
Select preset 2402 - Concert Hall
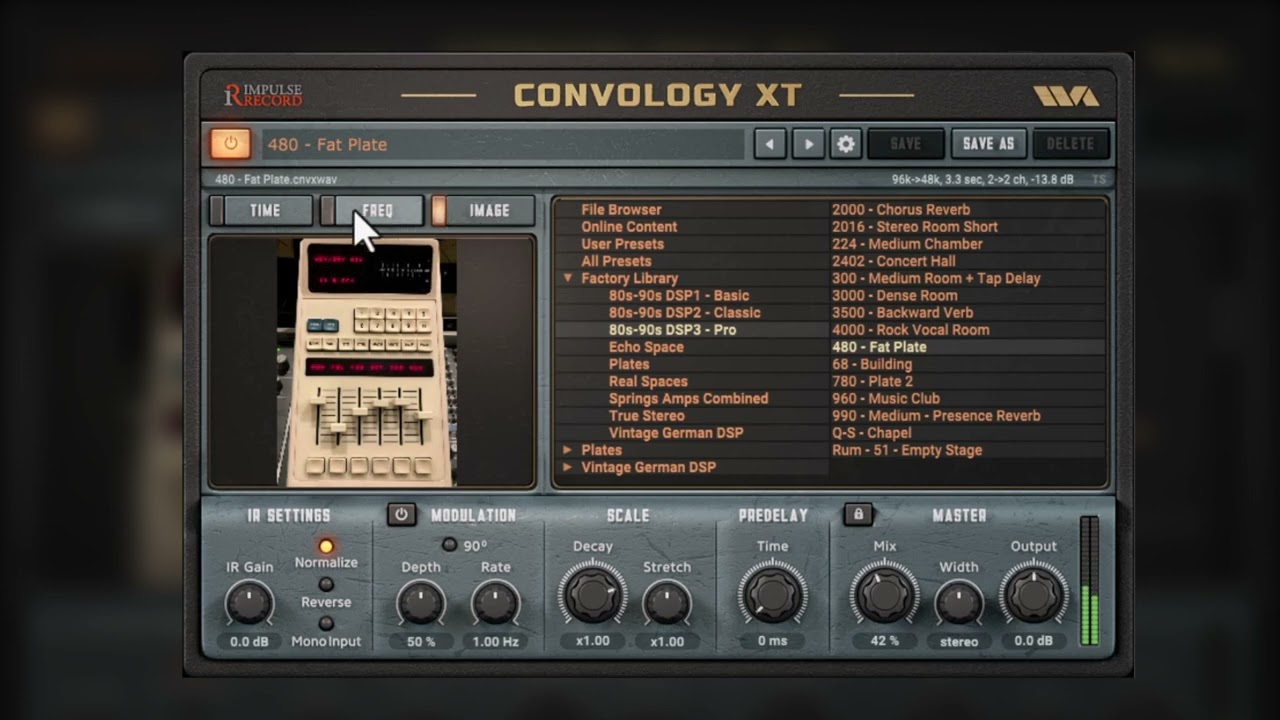pyautogui.click(x=894, y=261)
